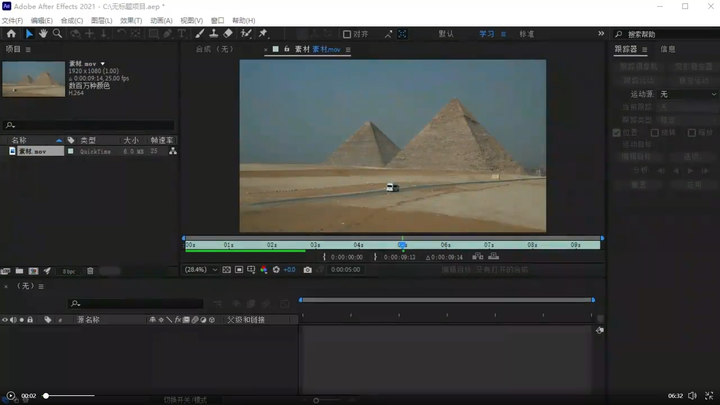
Task: Open the 运动源 dropdown in Tracker panel
Action: pos(688,94)
